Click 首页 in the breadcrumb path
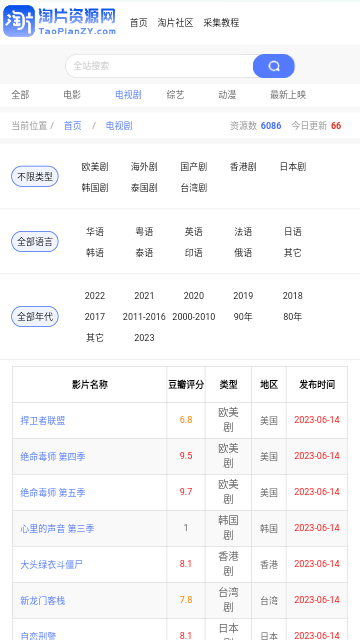This screenshot has width=360, height=640. (73, 126)
